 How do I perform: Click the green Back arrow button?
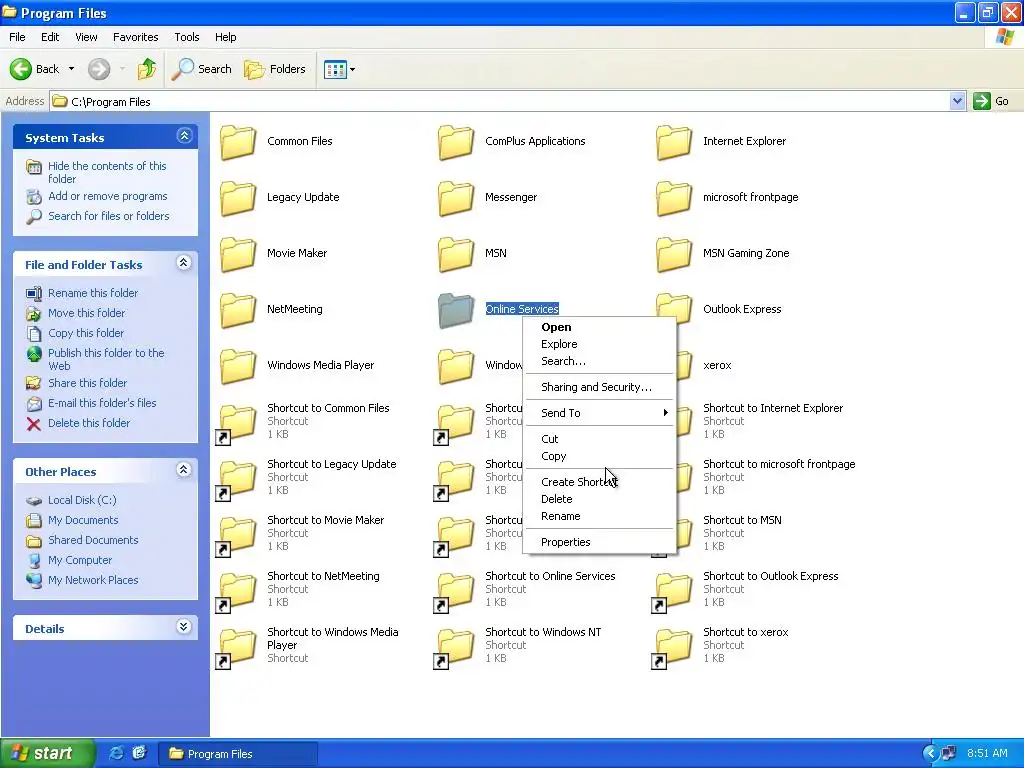pyautogui.click(x=21, y=69)
